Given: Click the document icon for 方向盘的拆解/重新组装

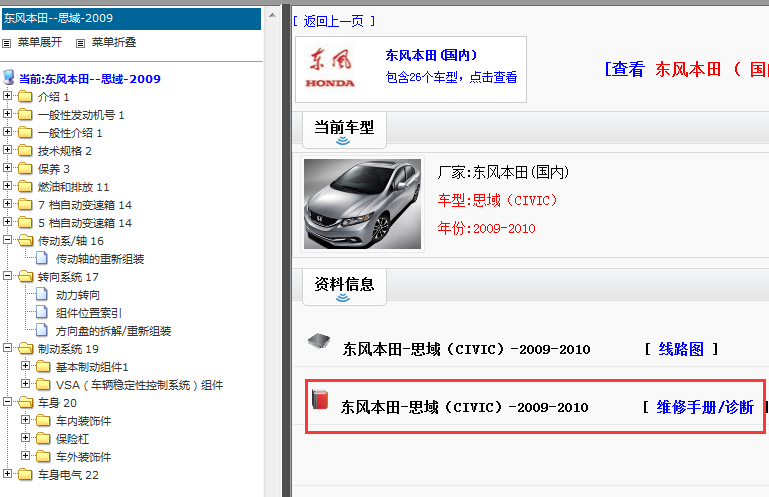Looking at the screenshot, I should coord(42,330).
